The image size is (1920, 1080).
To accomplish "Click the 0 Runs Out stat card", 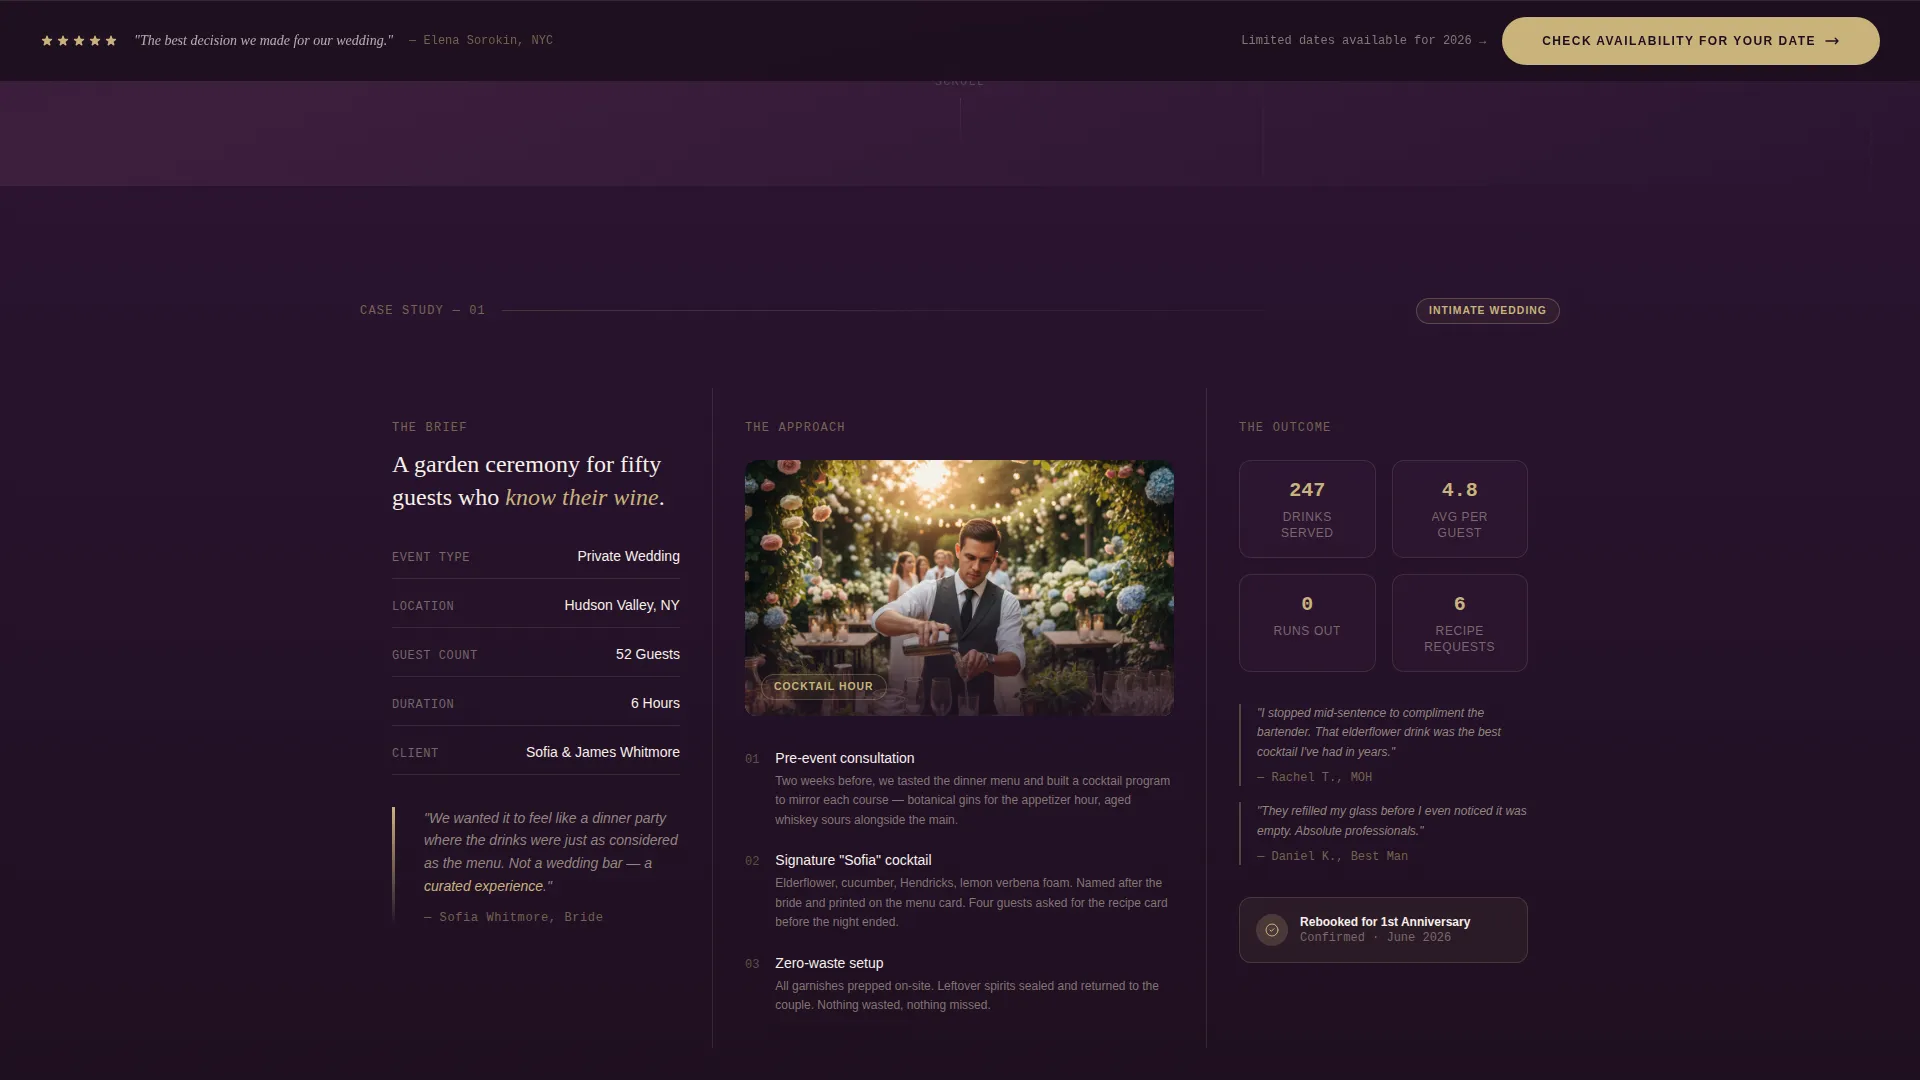I will click(1307, 623).
